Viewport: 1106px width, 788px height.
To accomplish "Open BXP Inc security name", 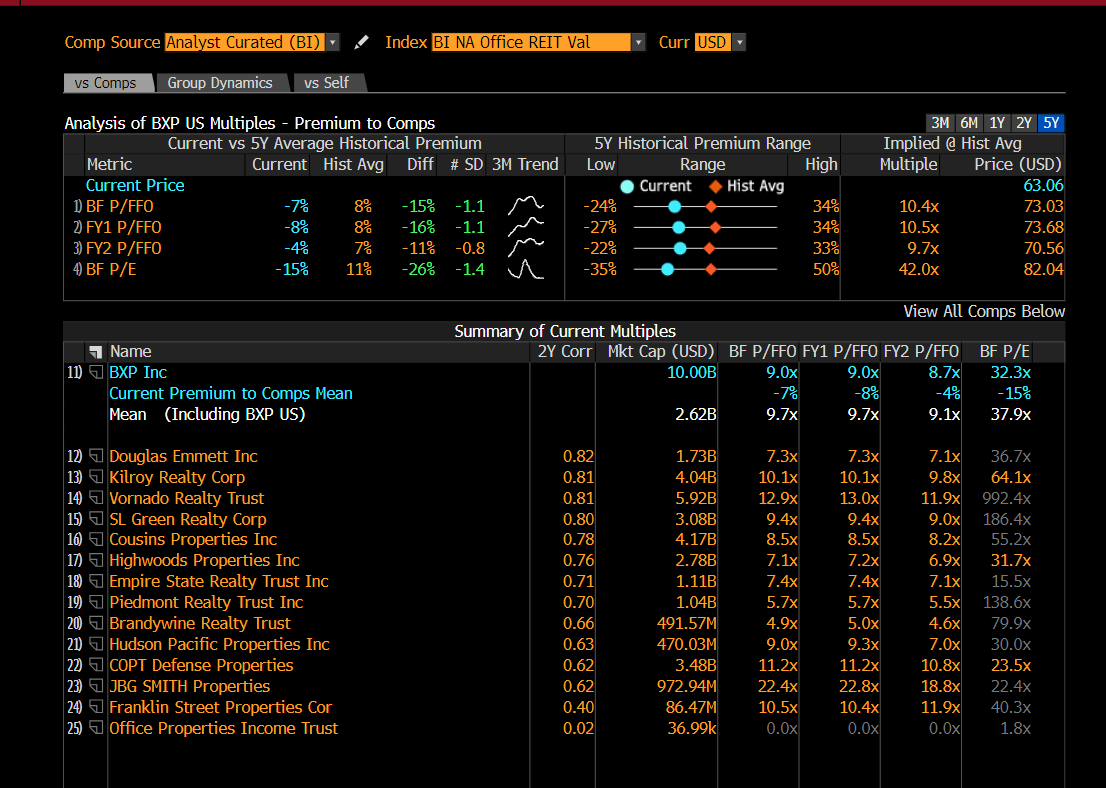I will pos(138,372).
